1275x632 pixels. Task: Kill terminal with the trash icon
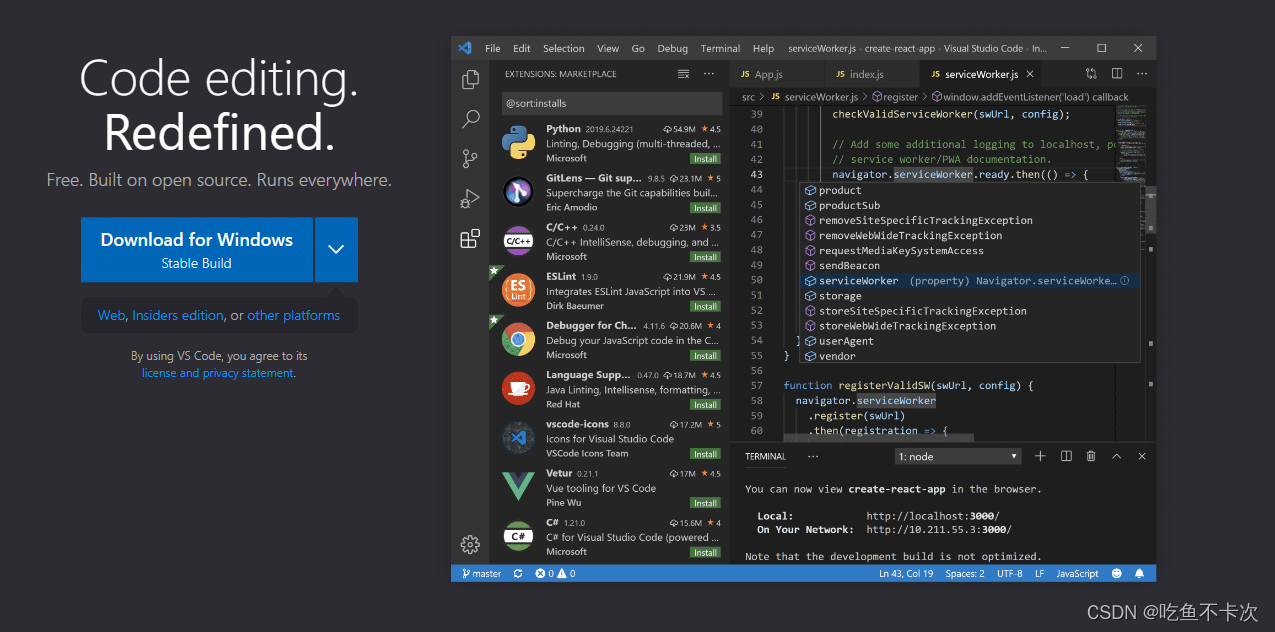1091,456
